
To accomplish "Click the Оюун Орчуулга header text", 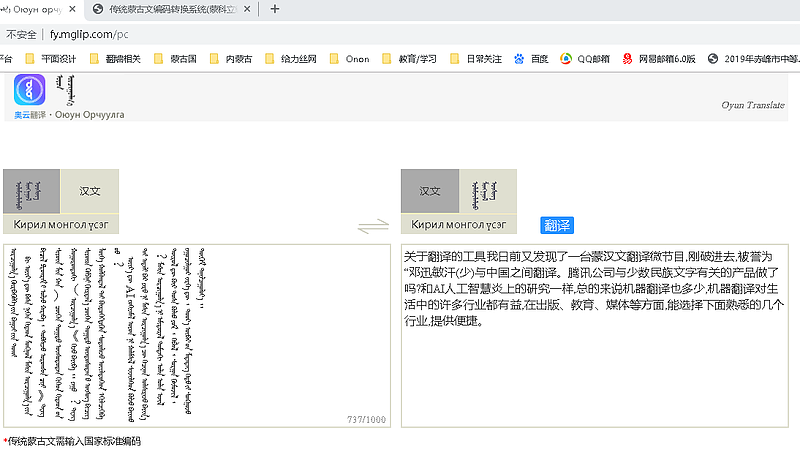I will point(89,115).
